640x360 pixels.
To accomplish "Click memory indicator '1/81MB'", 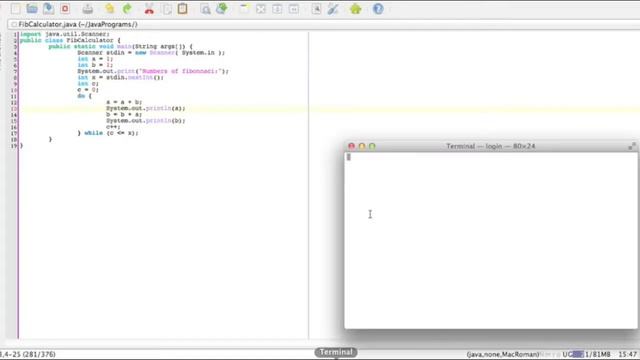I will pos(592,354).
